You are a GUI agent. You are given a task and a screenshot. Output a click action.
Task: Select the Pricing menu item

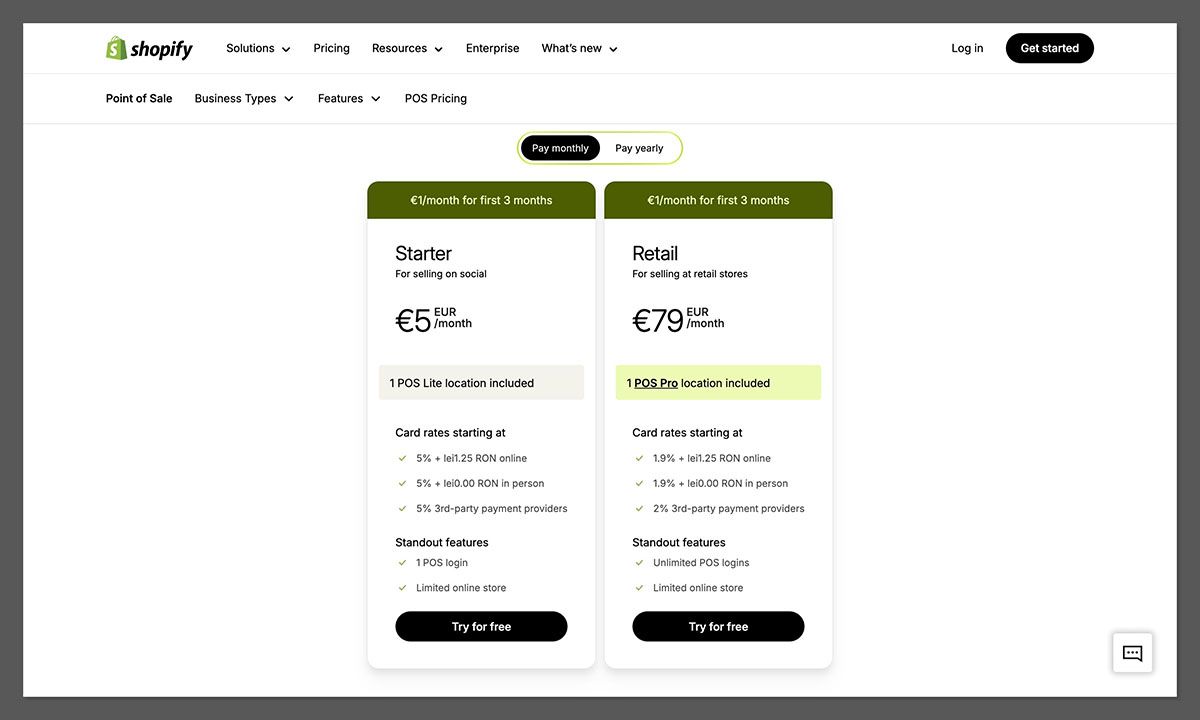[331, 47]
